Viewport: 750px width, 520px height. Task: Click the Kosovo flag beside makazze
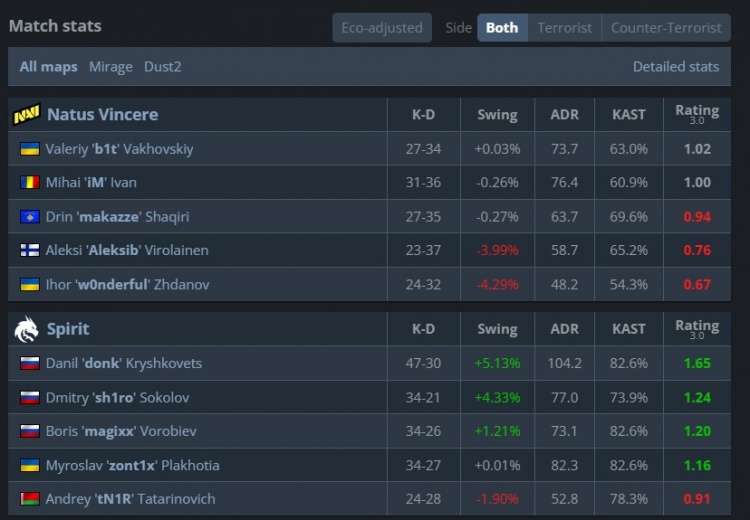click(29, 217)
